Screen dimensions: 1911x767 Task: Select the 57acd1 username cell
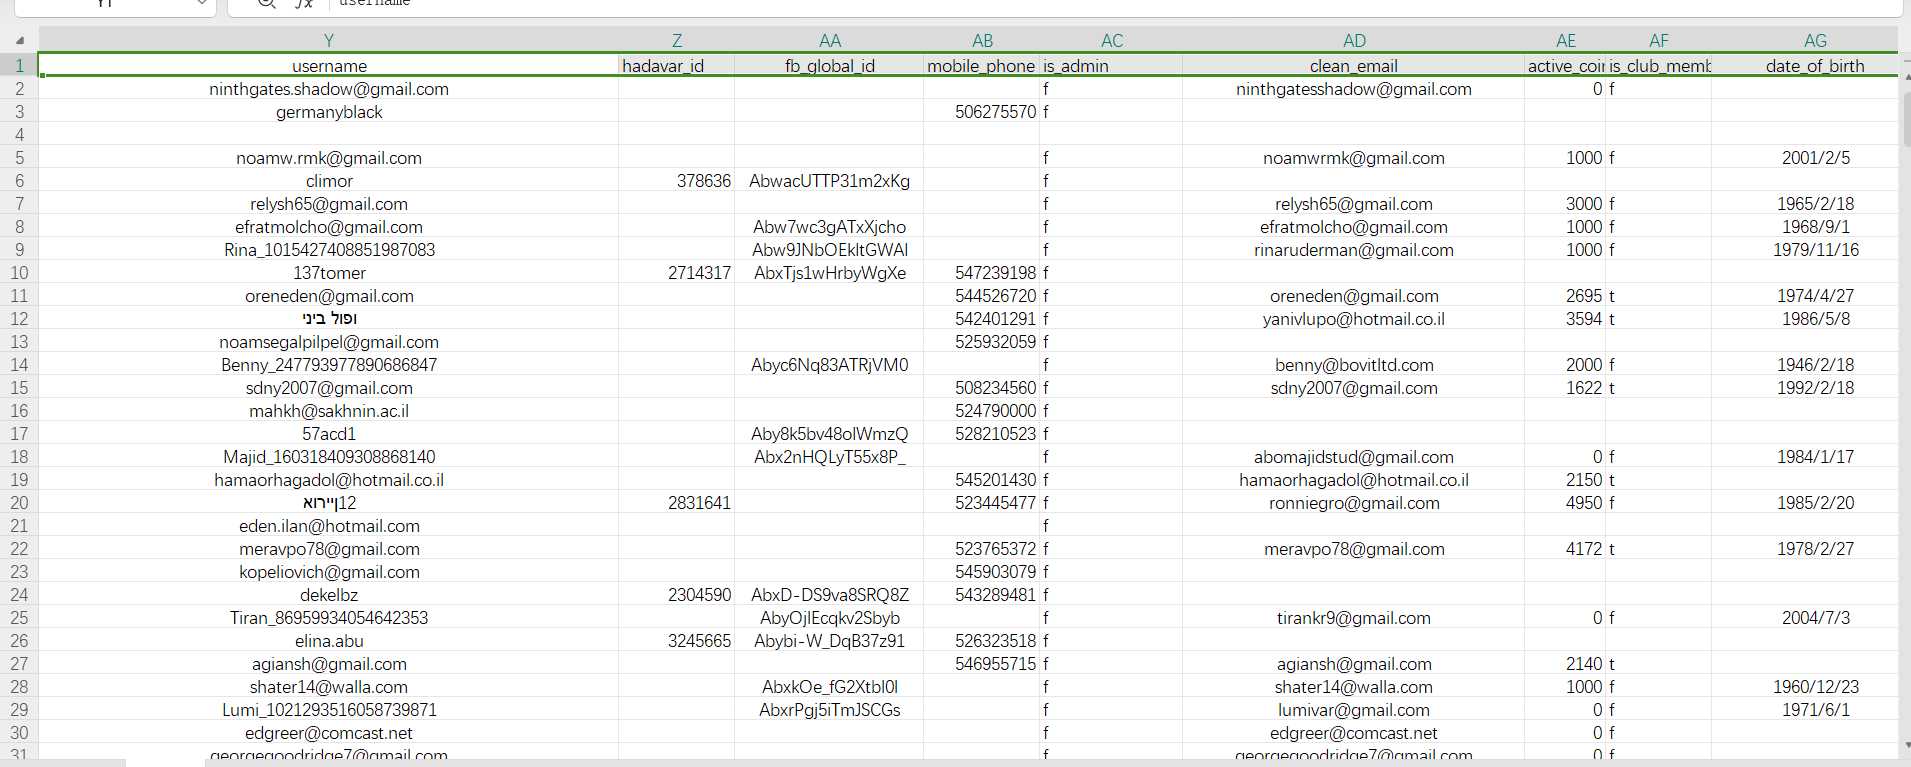329,434
